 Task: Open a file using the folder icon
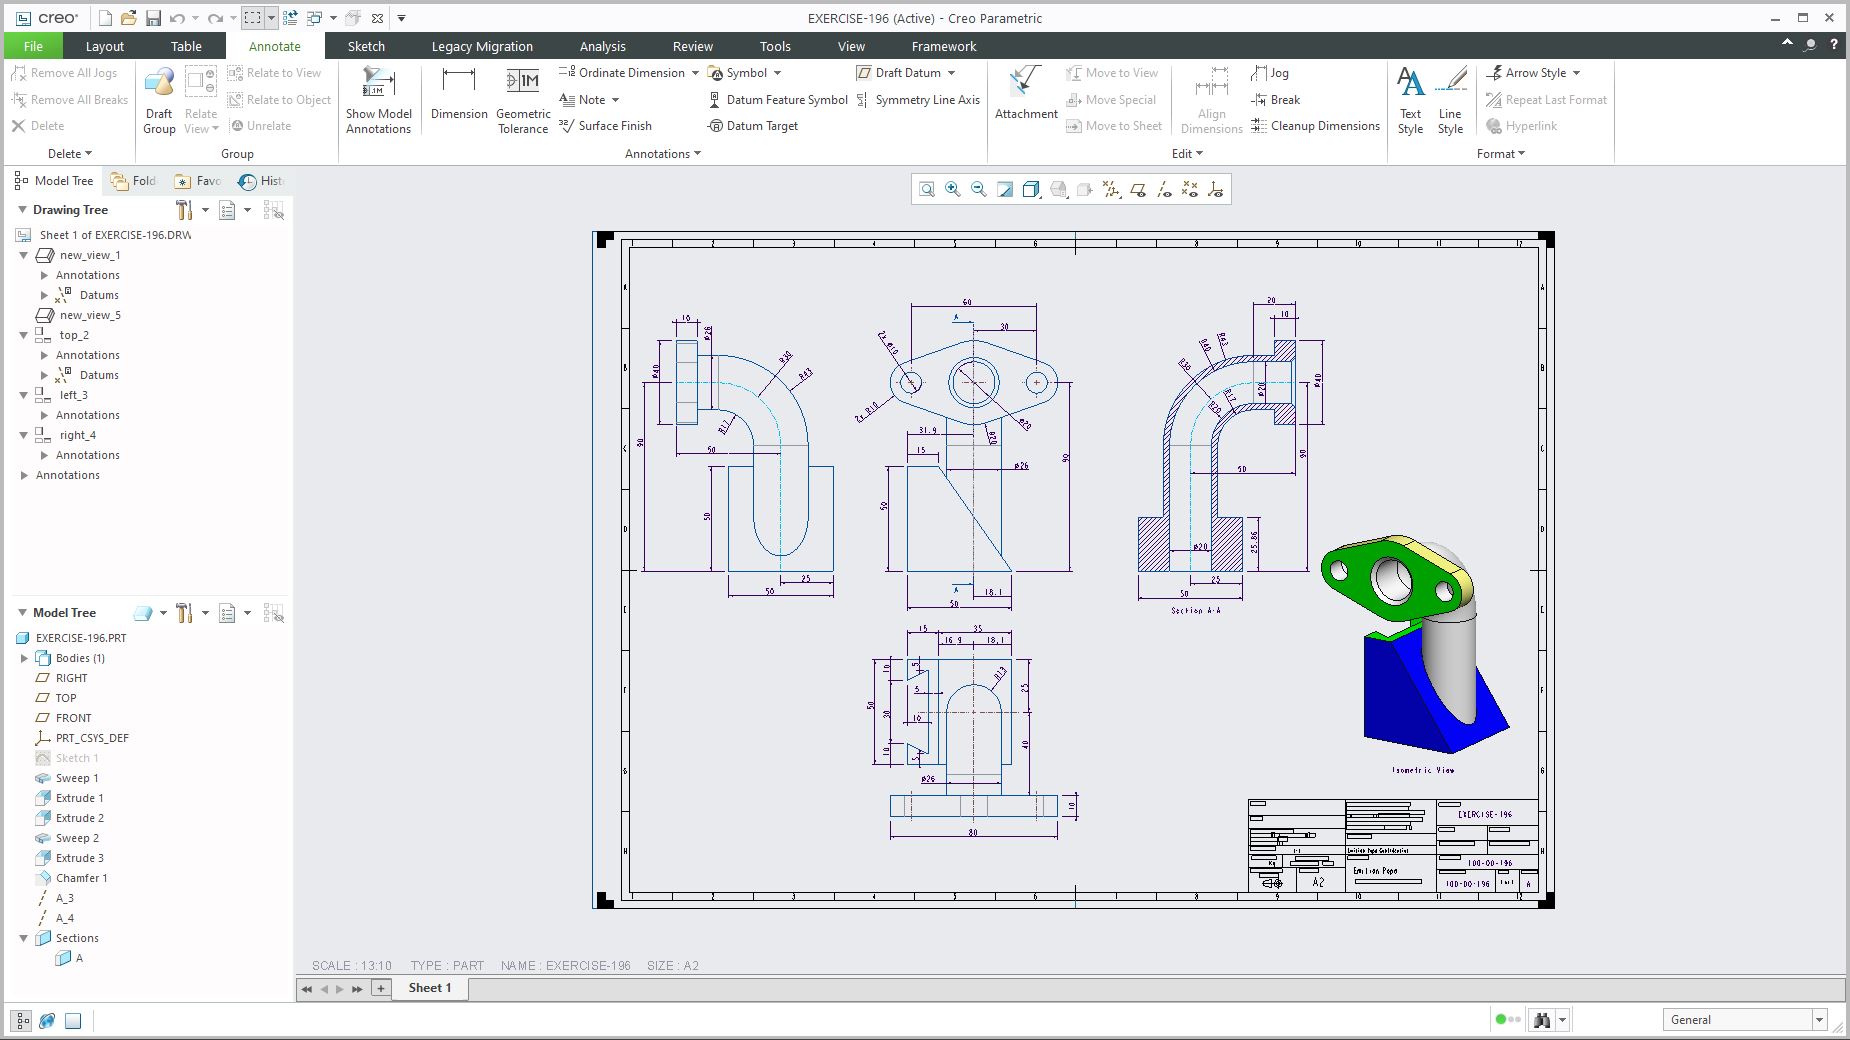(129, 18)
